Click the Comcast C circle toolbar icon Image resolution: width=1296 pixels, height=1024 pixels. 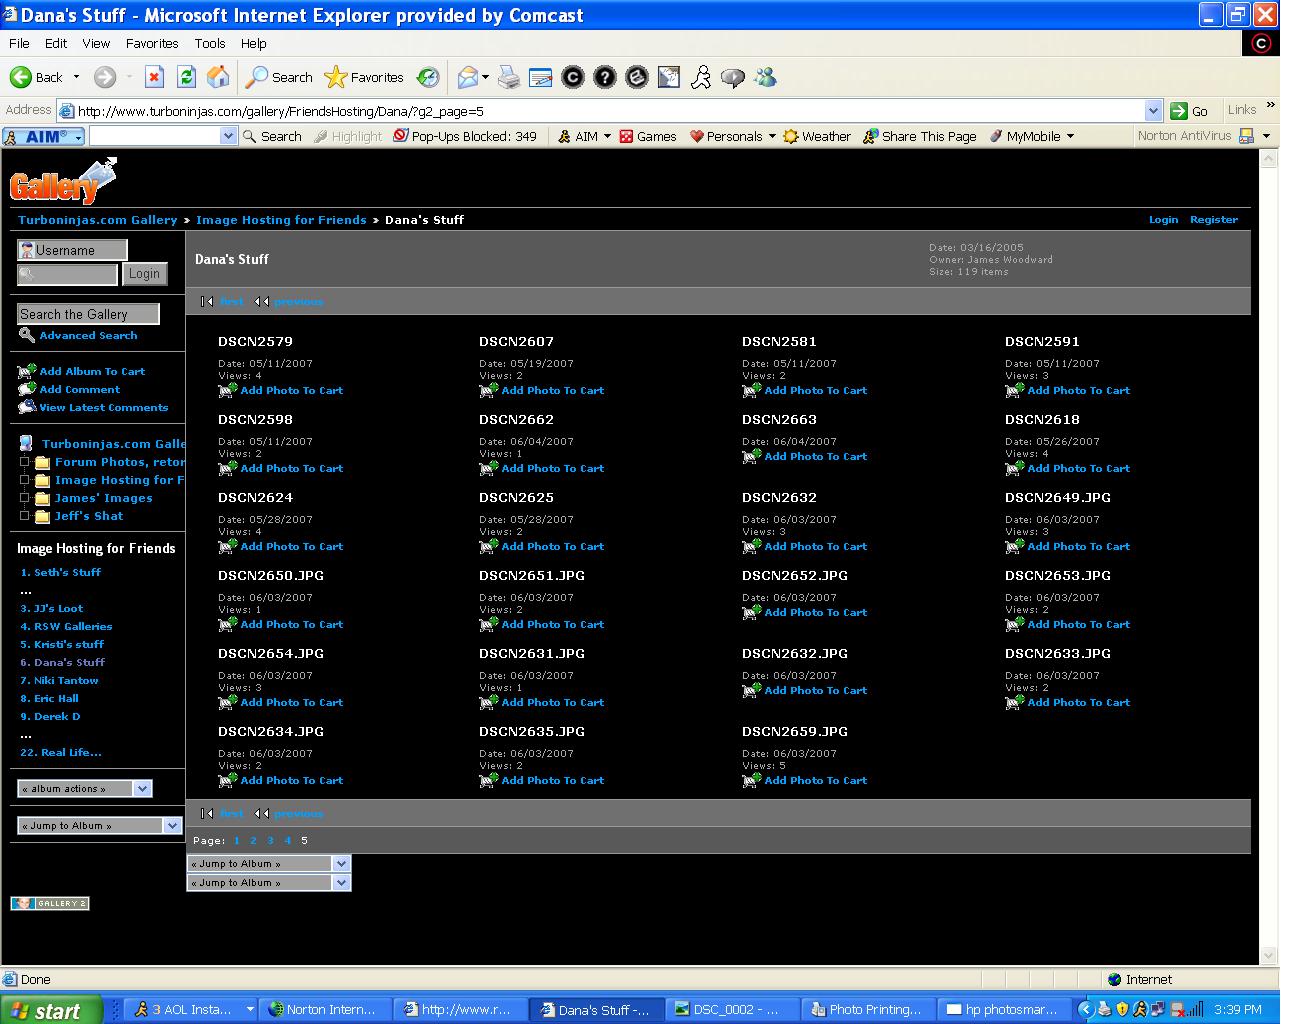tap(572, 77)
